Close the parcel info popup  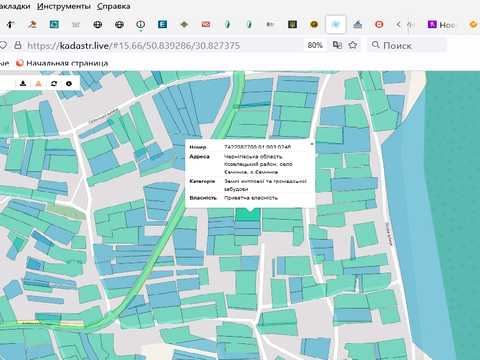tap(312, 144)
